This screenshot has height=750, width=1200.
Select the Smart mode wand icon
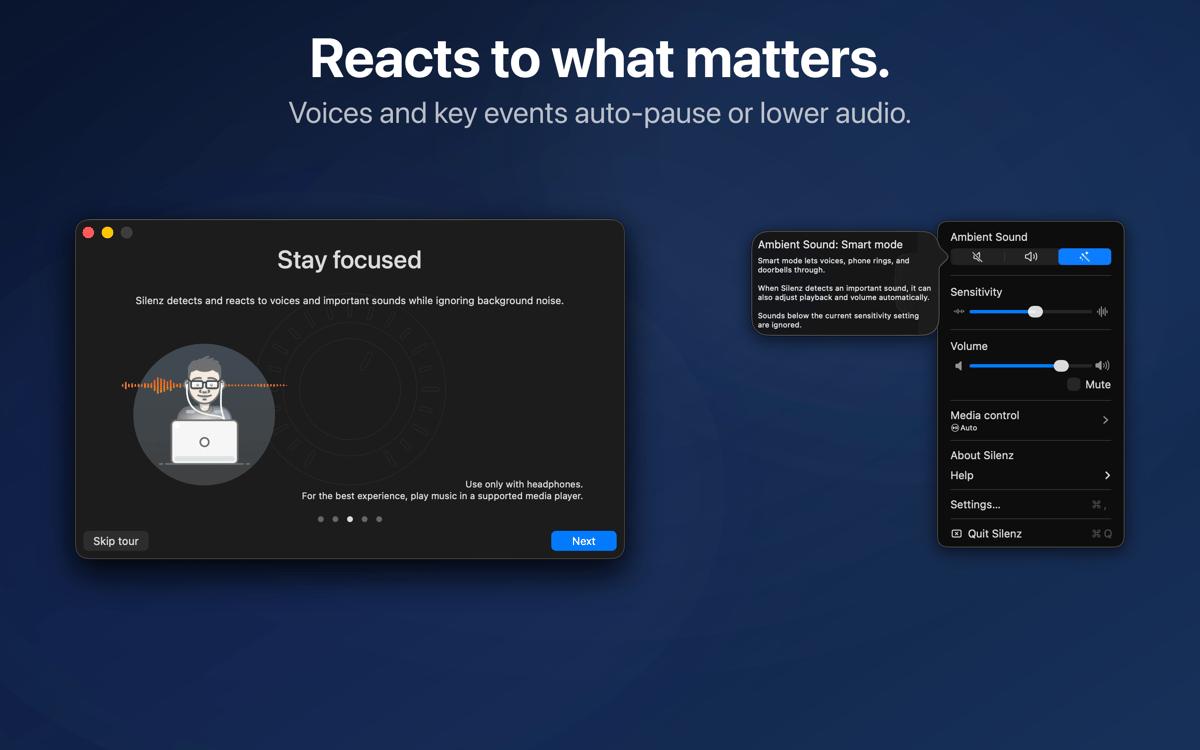[1084, 257]
